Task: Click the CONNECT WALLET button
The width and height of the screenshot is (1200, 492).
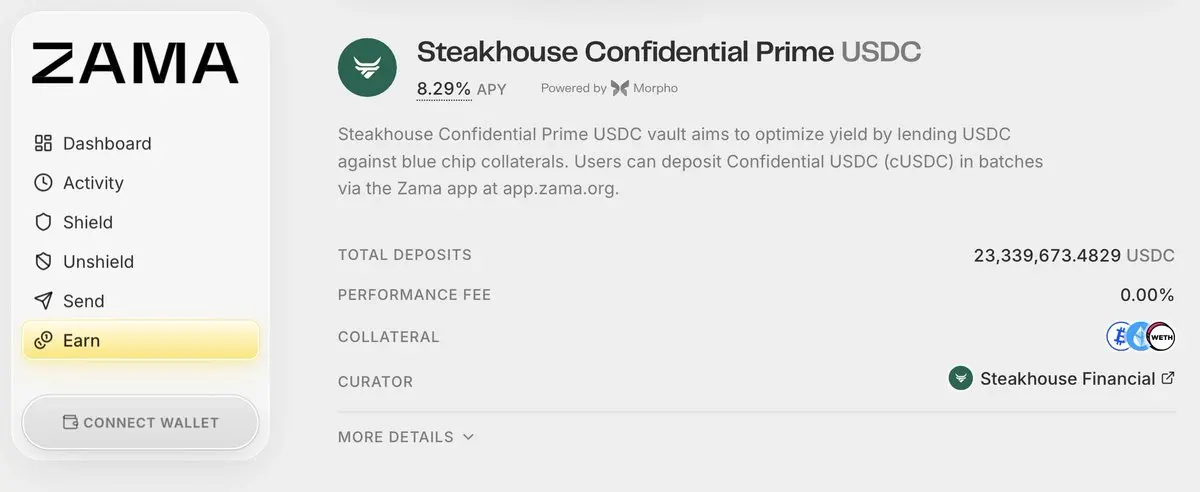Action: [140, 422]
